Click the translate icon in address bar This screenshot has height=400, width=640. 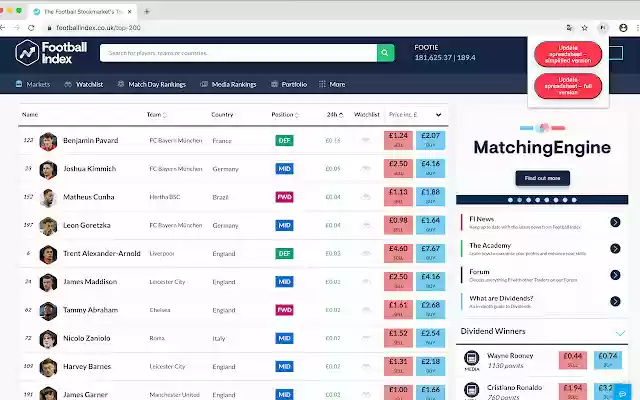(569, 28)
